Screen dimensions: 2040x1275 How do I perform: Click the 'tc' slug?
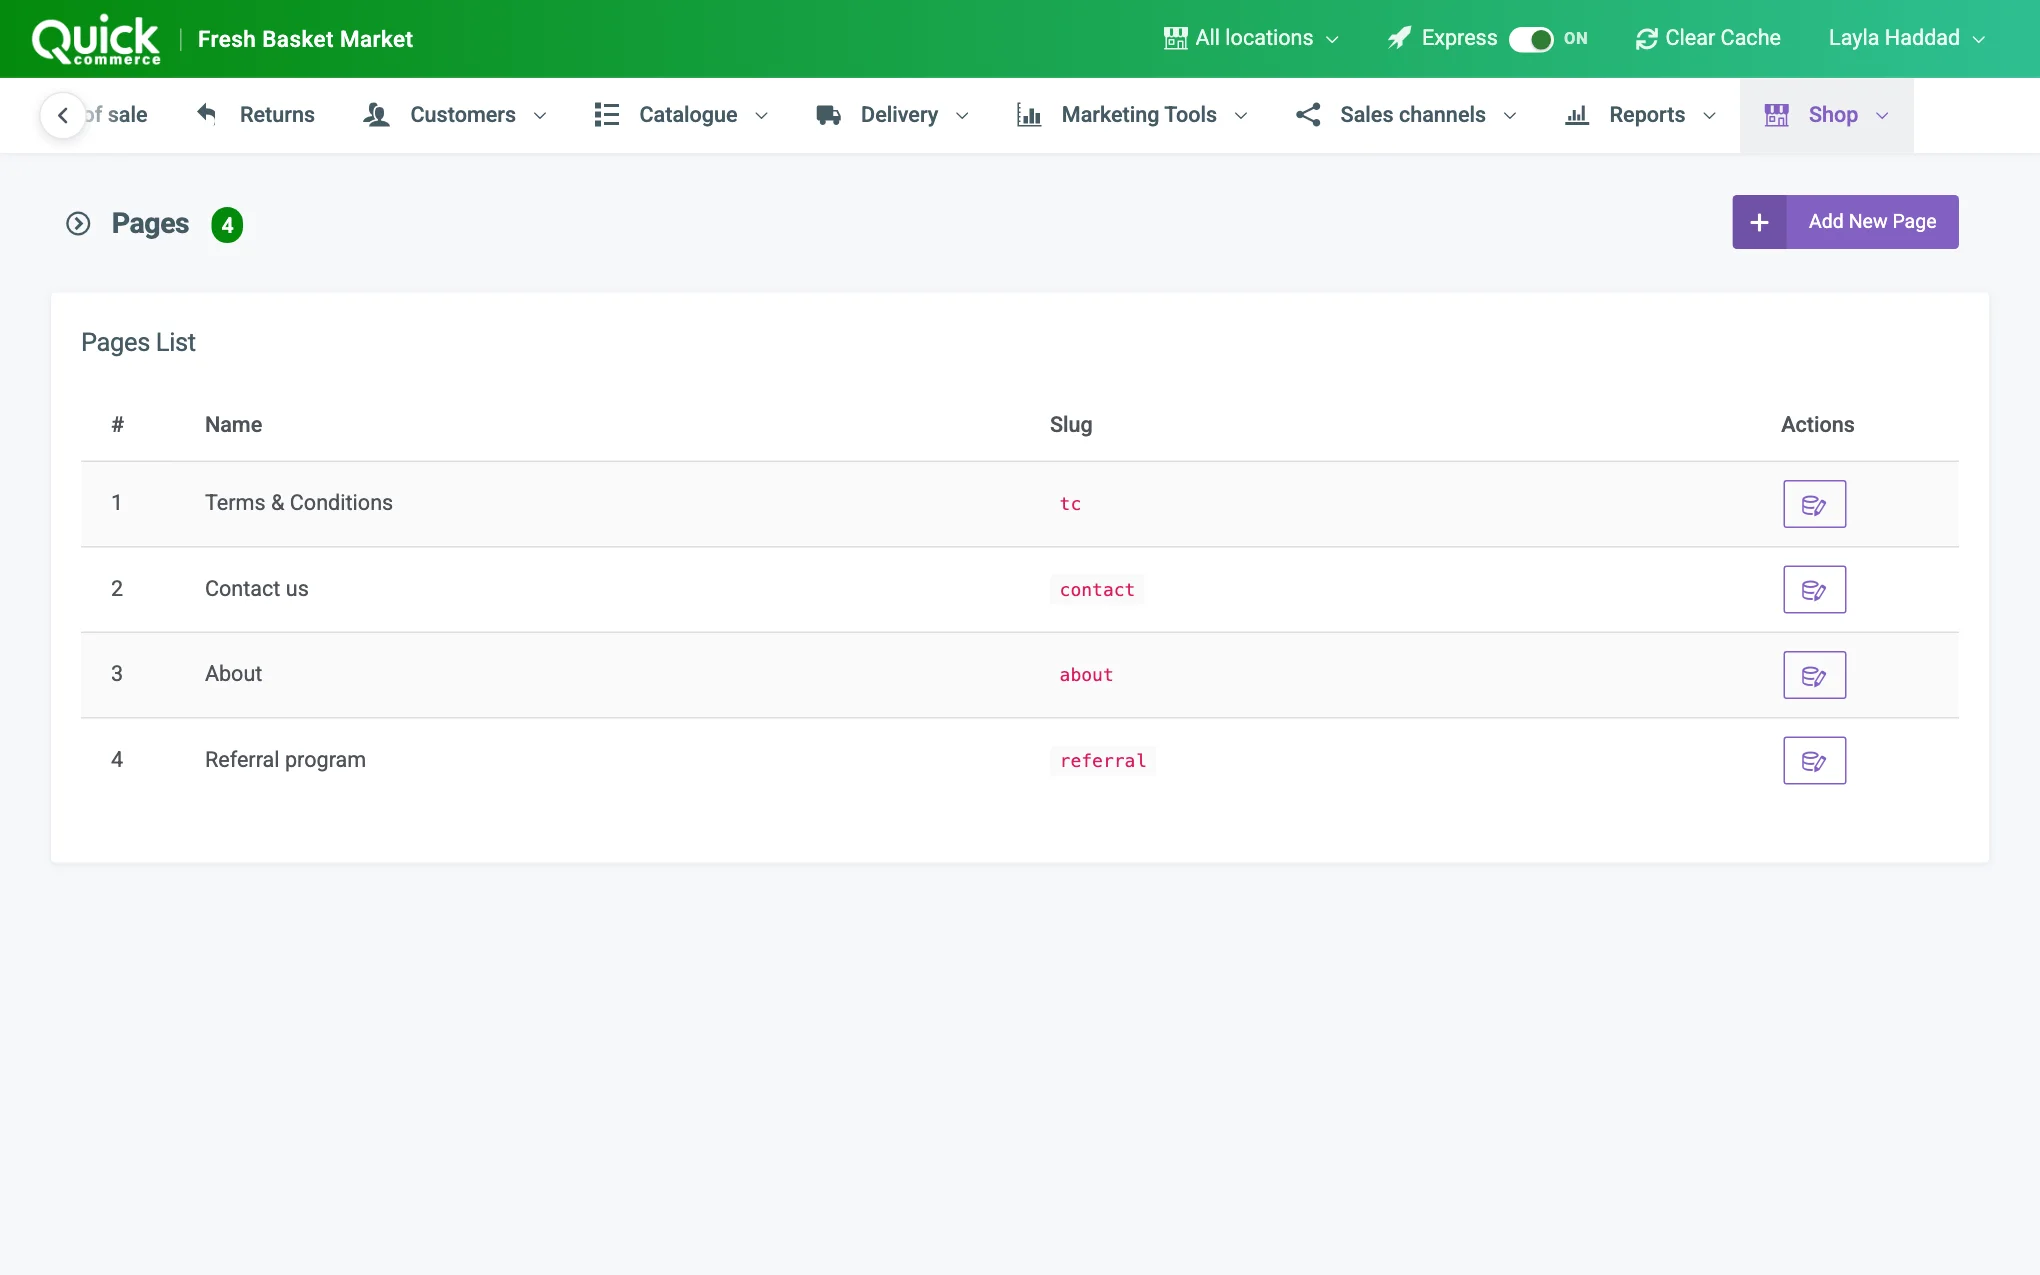[x=1070, y=504]
